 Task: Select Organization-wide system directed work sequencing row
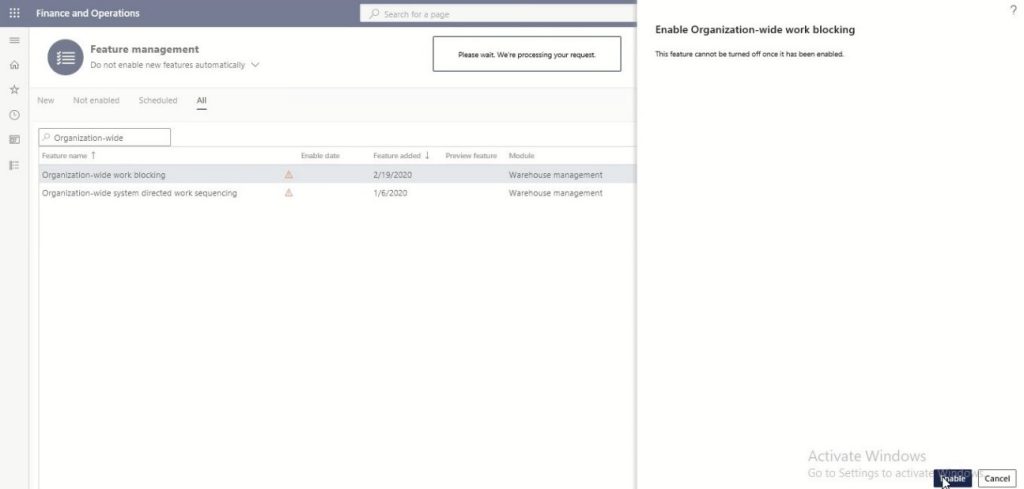coord(139,193)
